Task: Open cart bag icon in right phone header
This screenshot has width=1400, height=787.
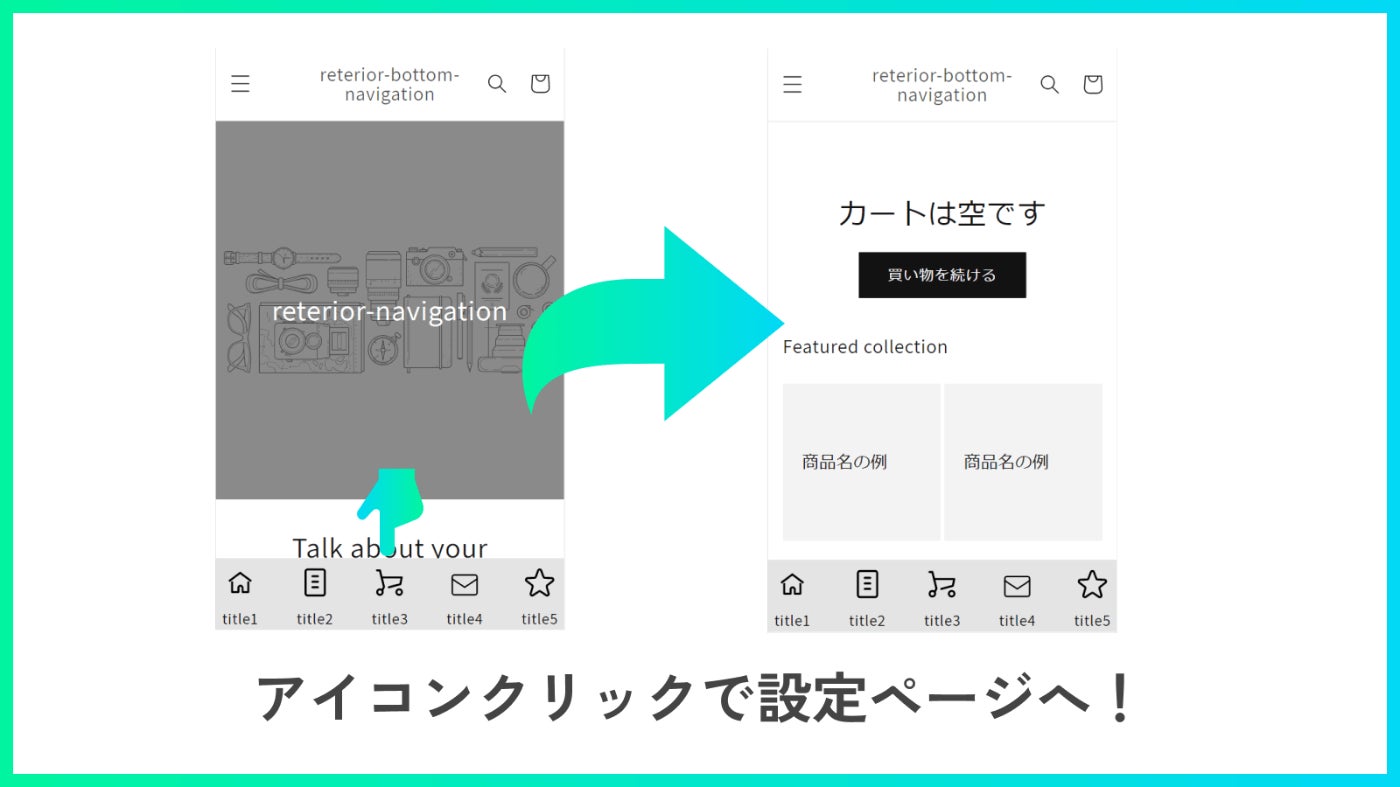Action: point(1093,85)
